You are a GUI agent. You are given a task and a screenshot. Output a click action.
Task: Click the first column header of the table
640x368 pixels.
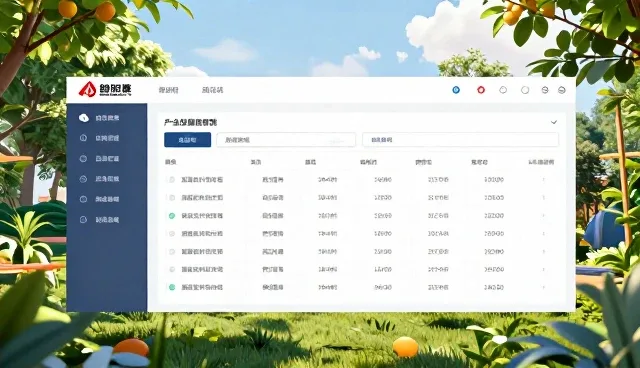[x=170, y=162]
